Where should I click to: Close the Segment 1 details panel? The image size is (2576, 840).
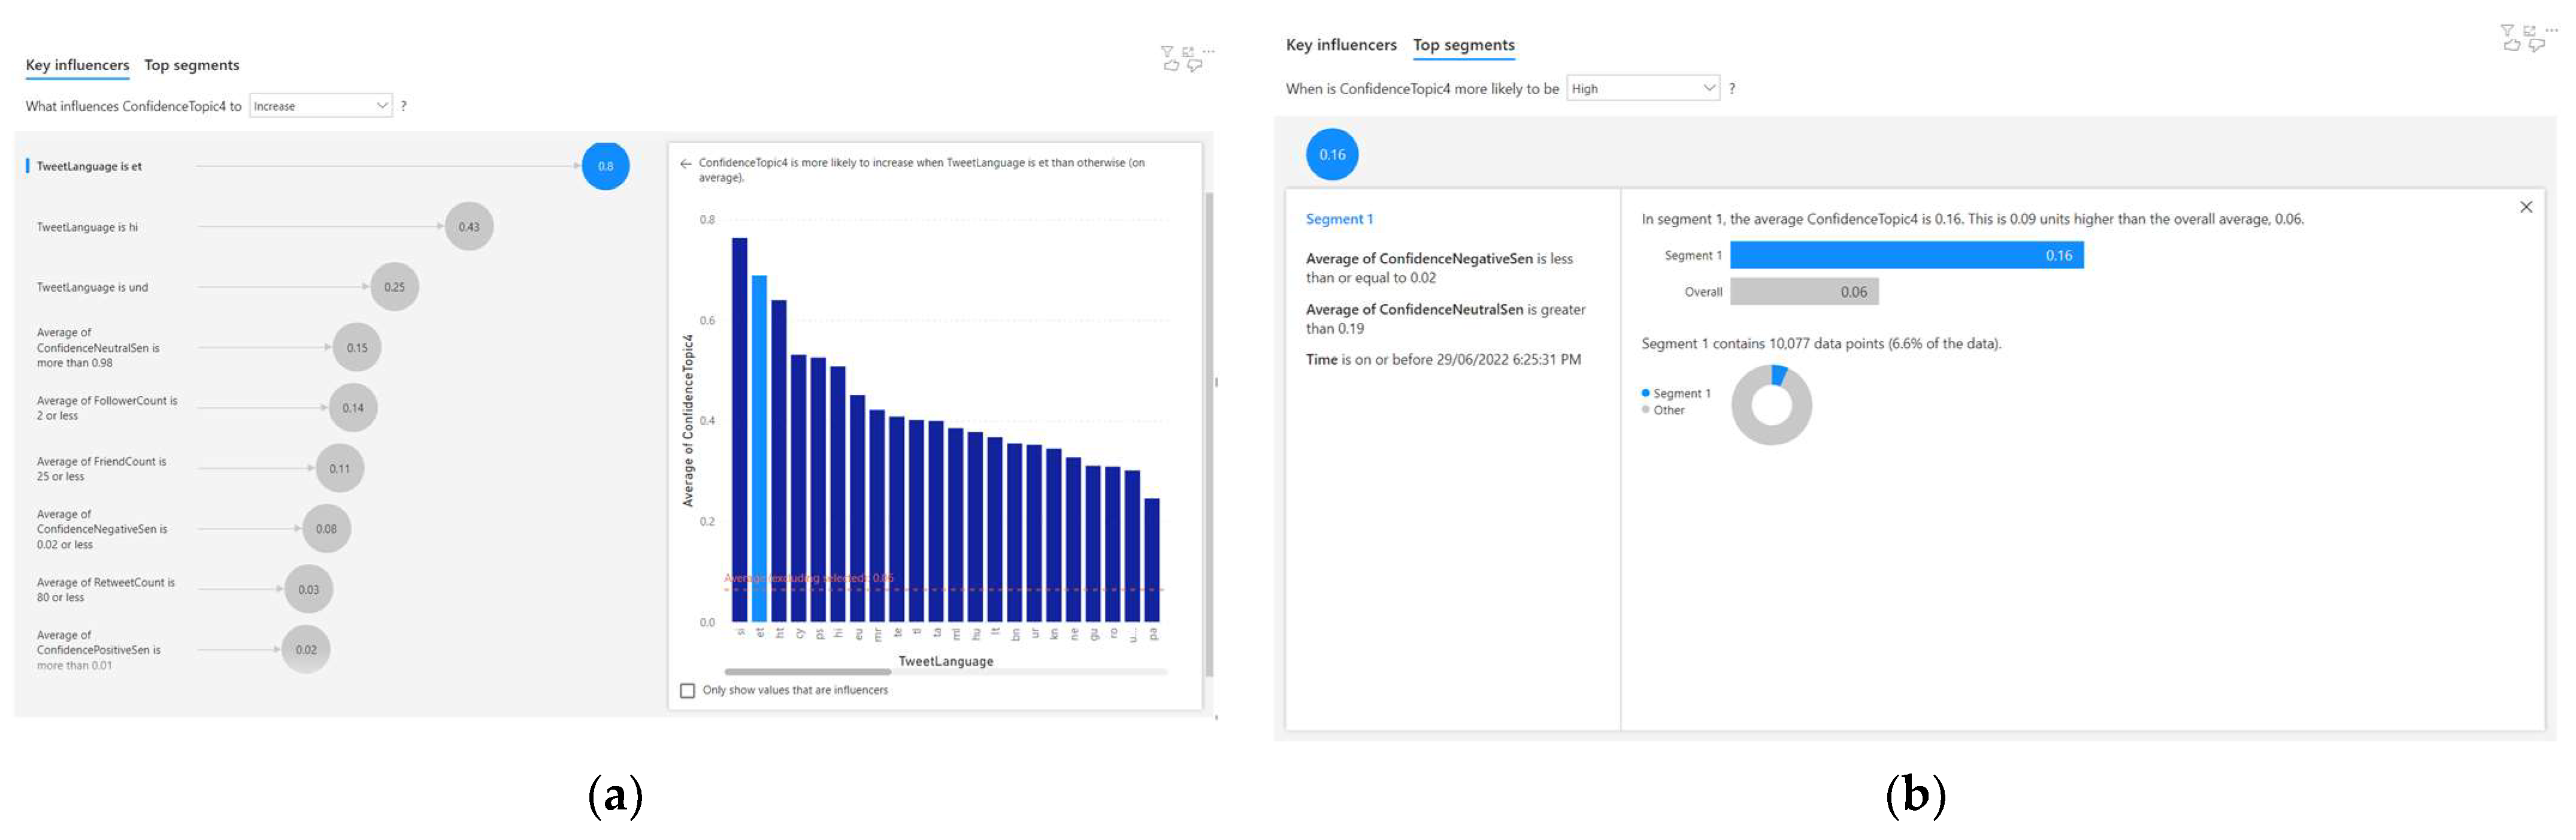(x=2526, y=207)
